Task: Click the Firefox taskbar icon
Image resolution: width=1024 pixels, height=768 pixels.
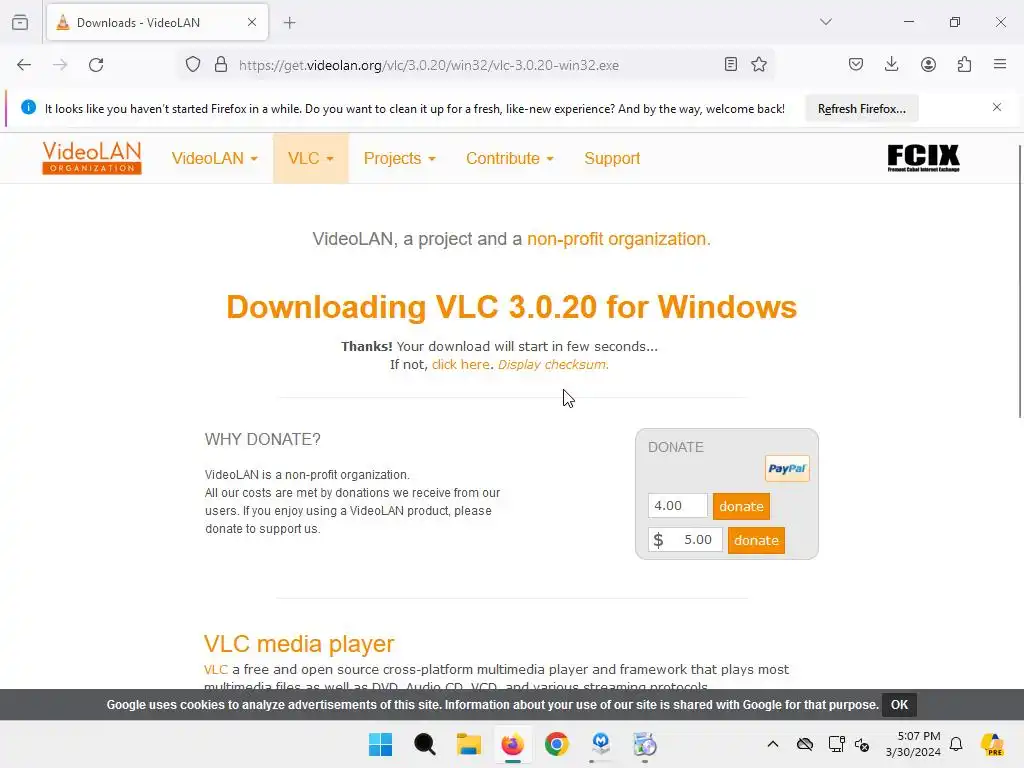Action: (513, 744)
